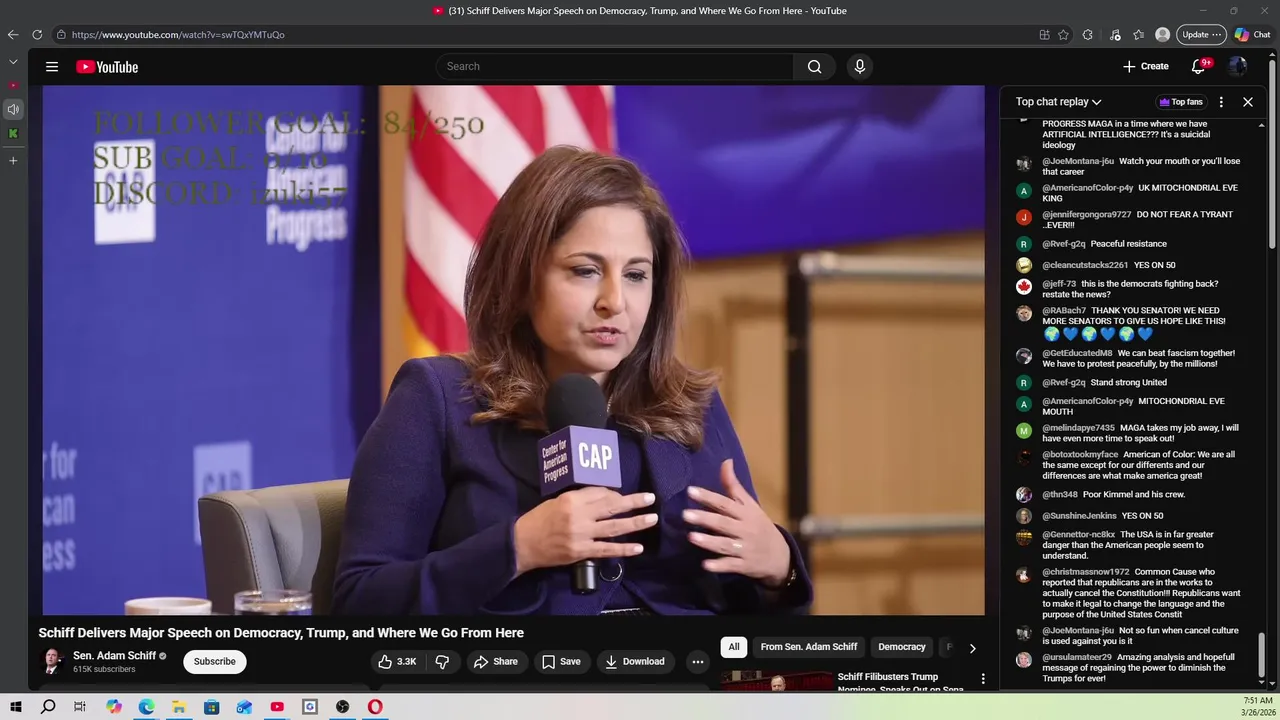Screen dimensions: 1280x720
Task: Download the video
Action: [635, 661]
